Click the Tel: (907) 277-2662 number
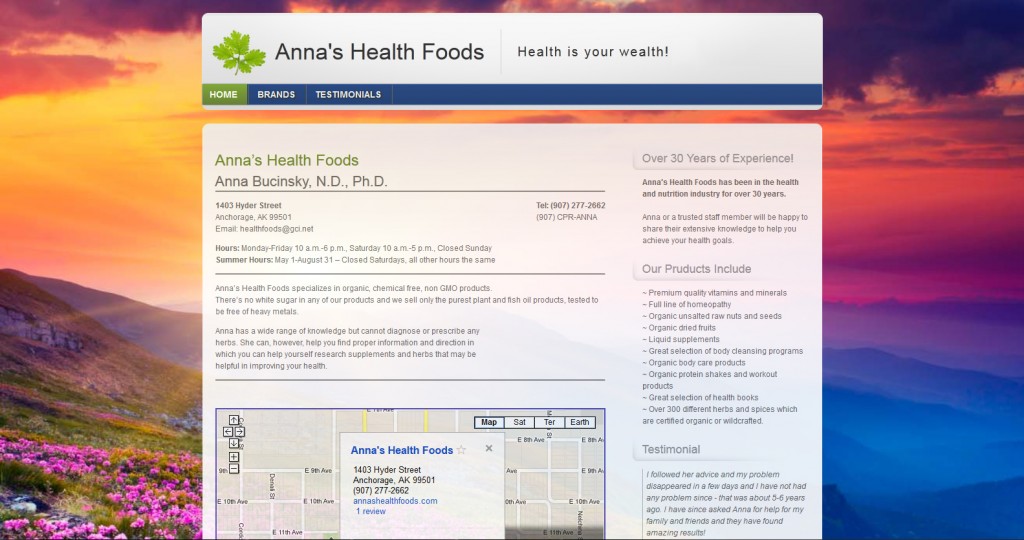This screenshot has height=540, width=1024. click(x=571, y=206)
